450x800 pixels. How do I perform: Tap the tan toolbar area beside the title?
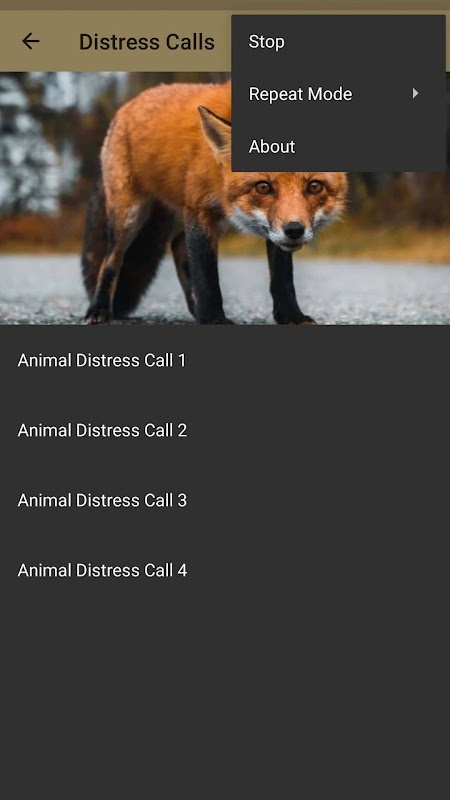click(x=223, y=41)
